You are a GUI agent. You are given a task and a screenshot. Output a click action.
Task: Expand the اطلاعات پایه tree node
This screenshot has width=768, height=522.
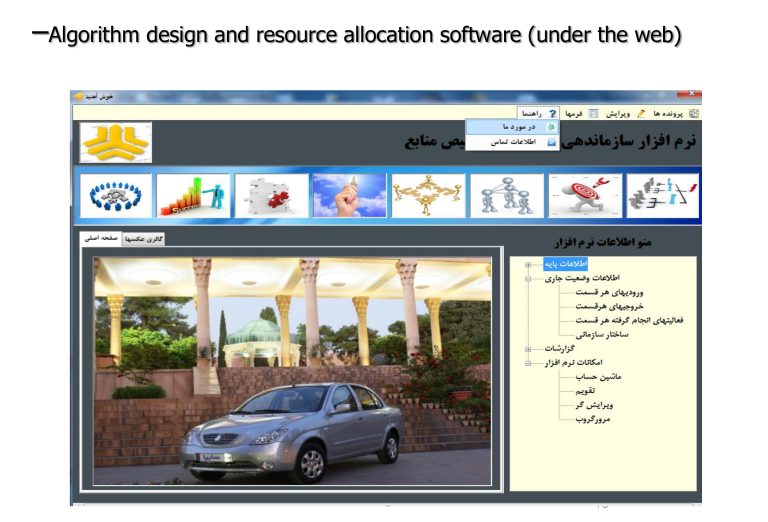(528, 265)
